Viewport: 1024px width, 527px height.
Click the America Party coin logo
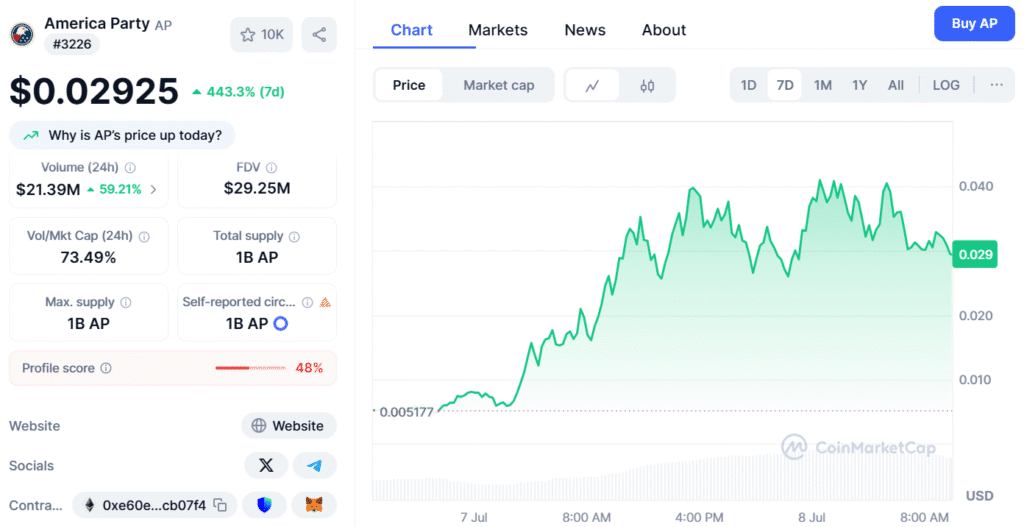pos(22,34)
